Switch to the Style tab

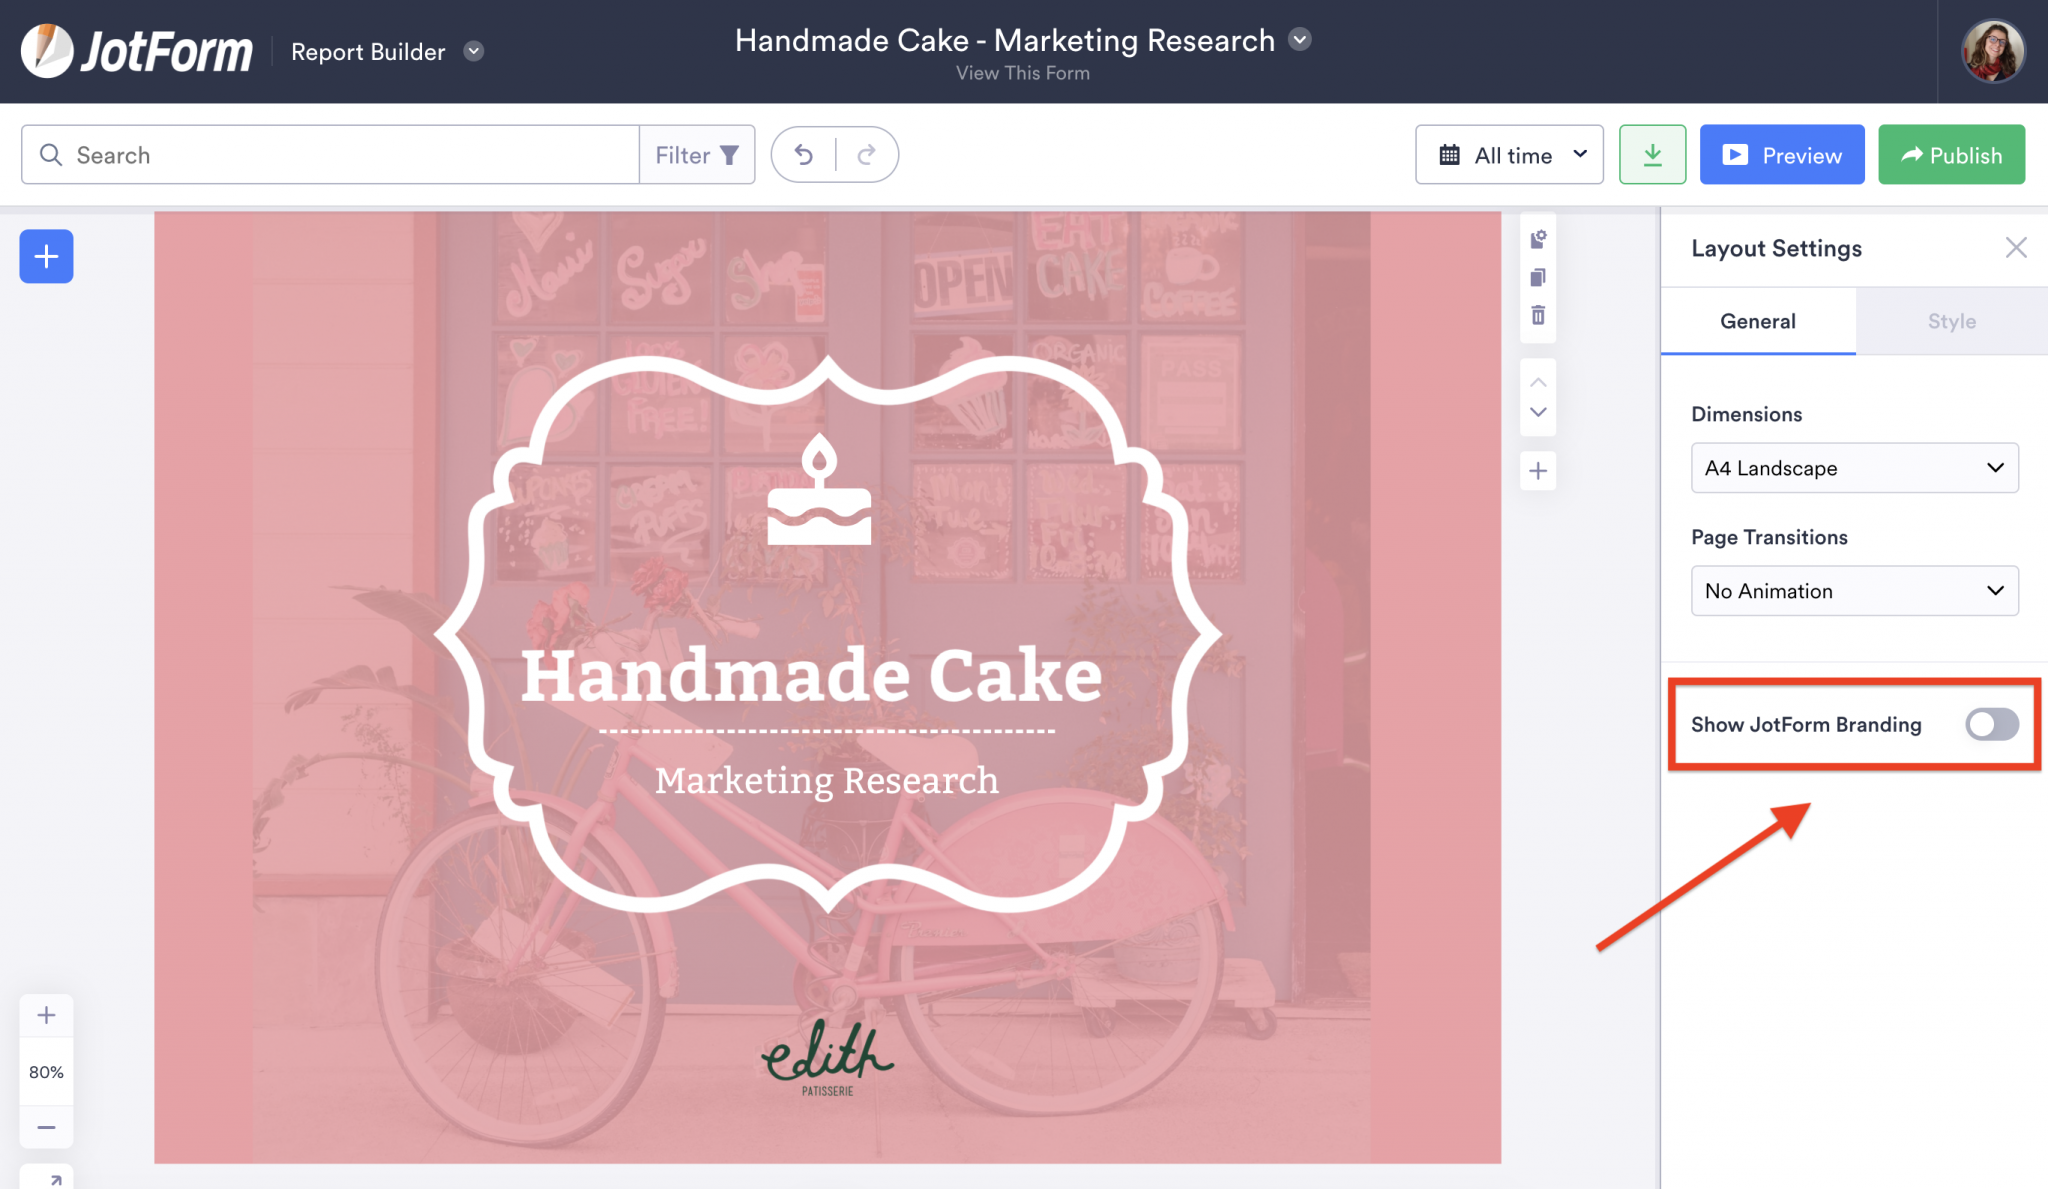1951,321
